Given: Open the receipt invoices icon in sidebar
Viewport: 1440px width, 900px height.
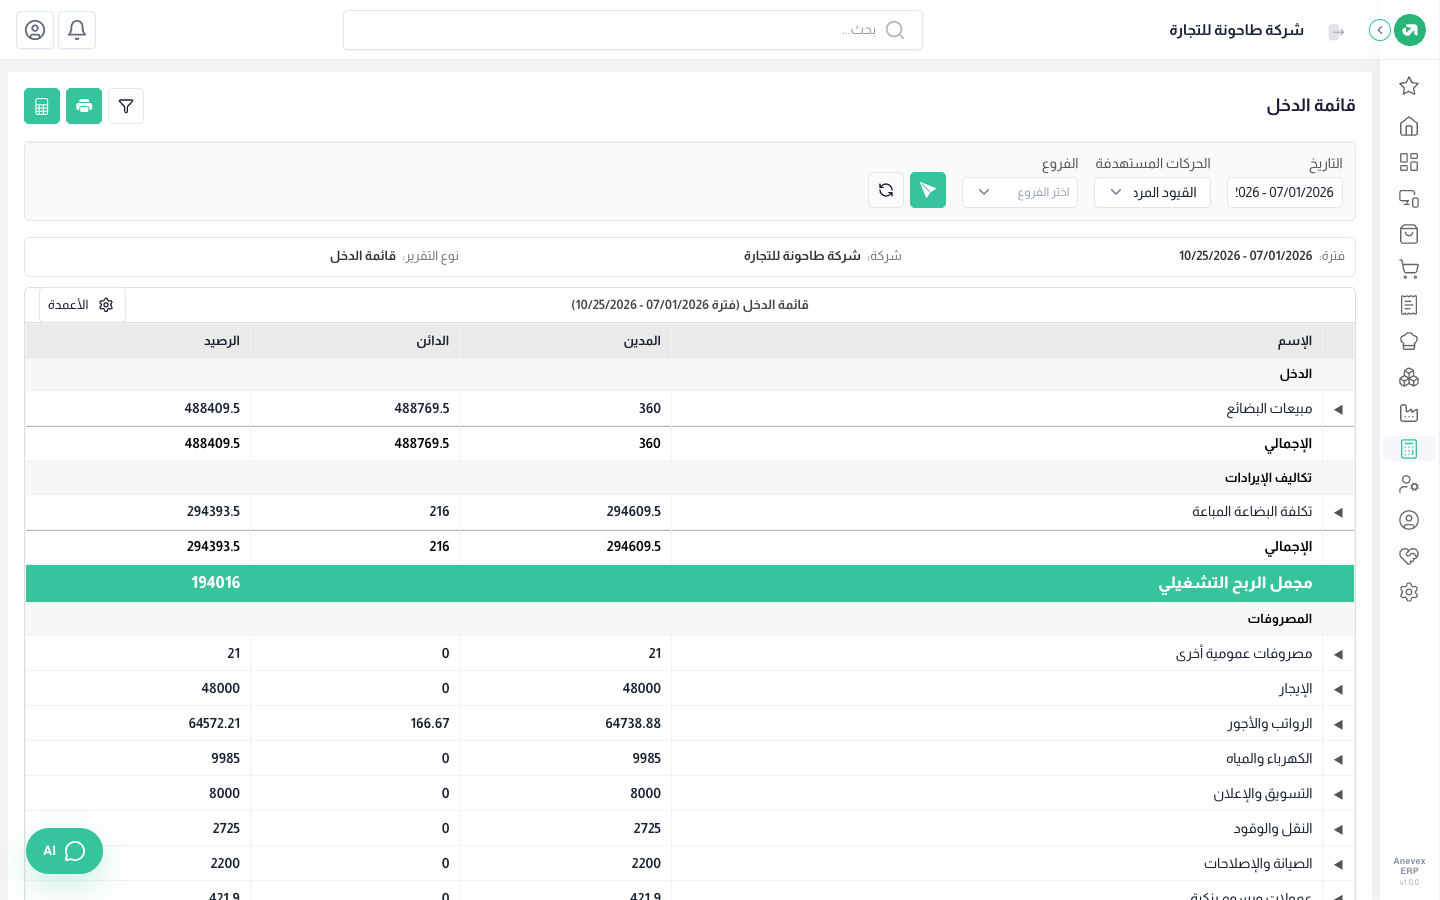Looking at the screenshot, I should 1409,305.
